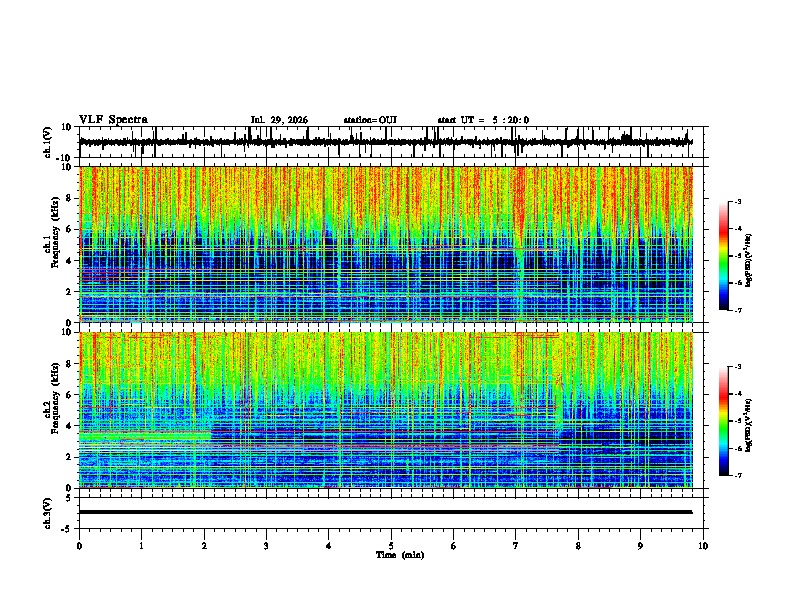Click the ch.1 color bar '-3' scale label

point(737,201)
